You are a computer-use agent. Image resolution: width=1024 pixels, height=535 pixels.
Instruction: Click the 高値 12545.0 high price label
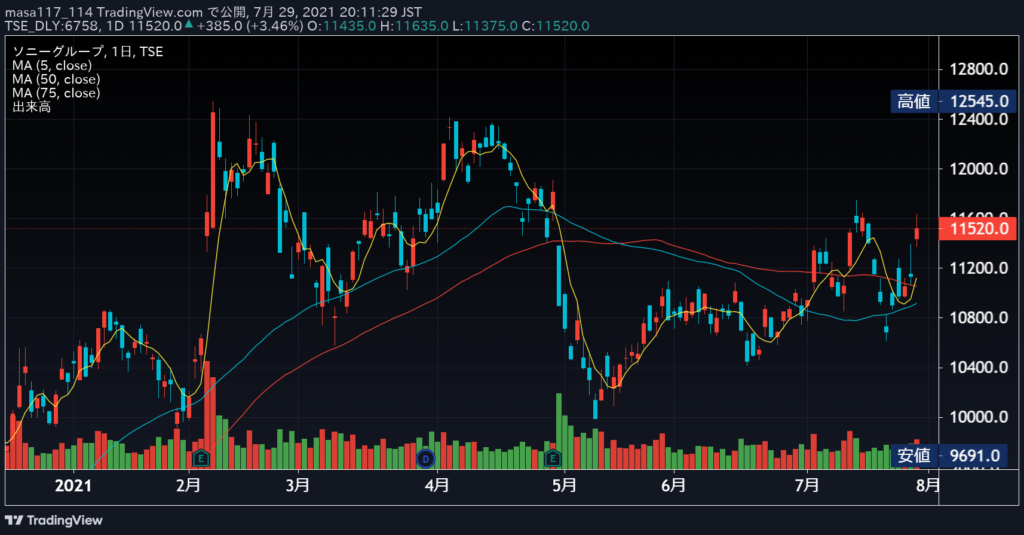click(953, 101)
